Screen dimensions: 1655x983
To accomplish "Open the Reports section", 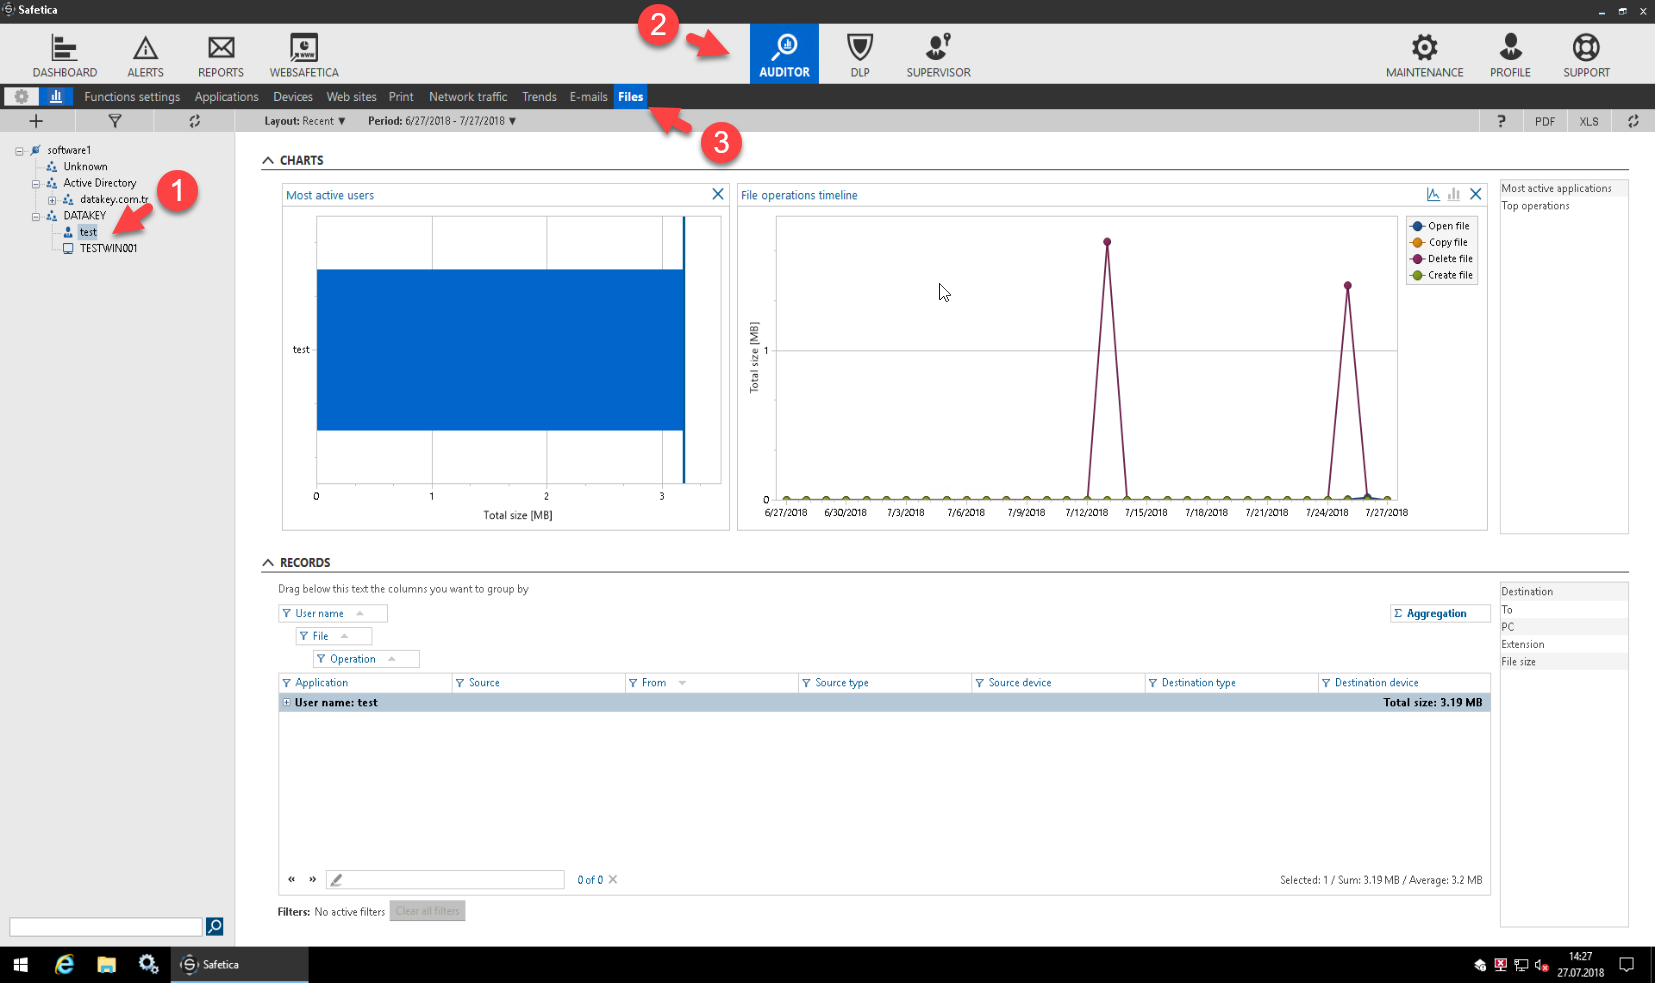I will click(221, 55).
